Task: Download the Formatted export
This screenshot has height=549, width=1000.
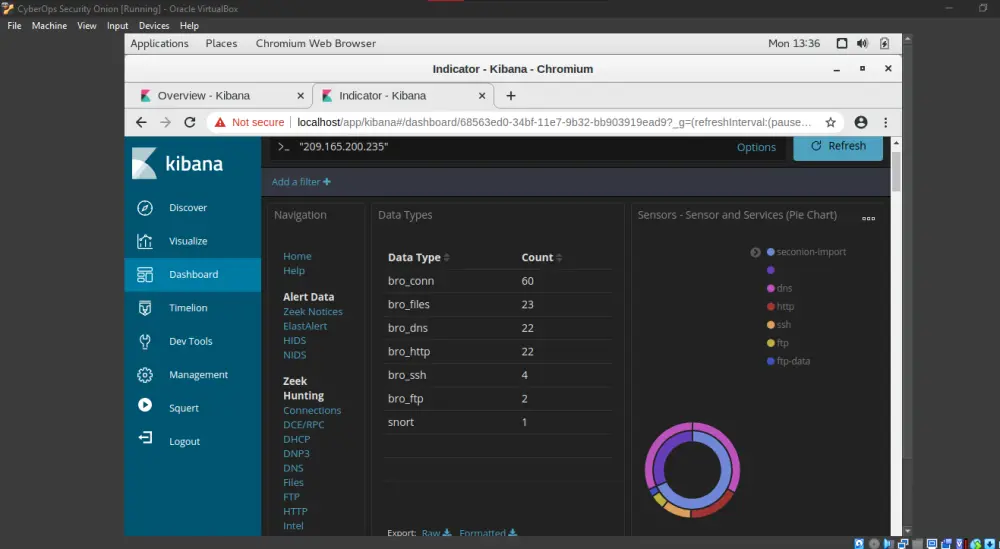Action: (x=489, y=533)
